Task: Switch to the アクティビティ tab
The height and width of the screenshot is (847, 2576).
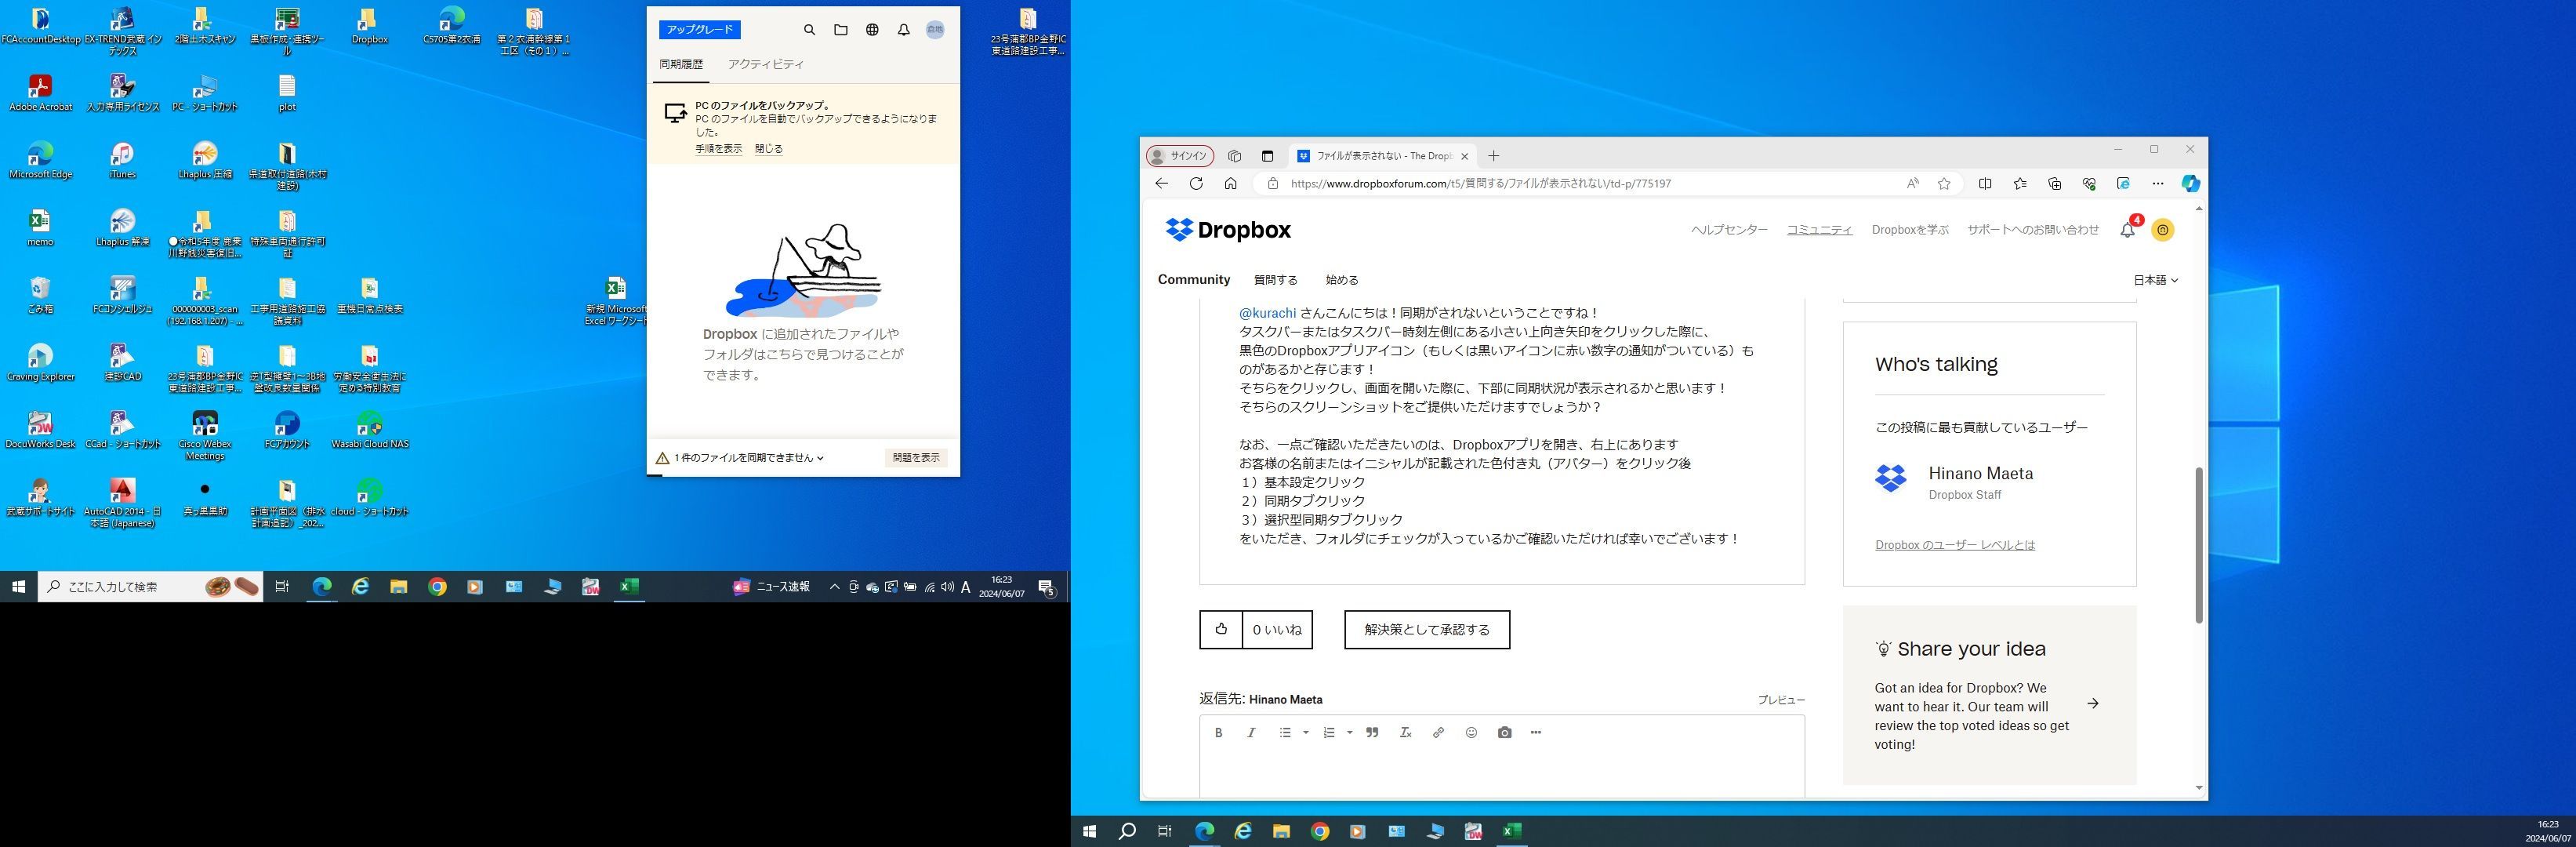Action: pos(765,64)
